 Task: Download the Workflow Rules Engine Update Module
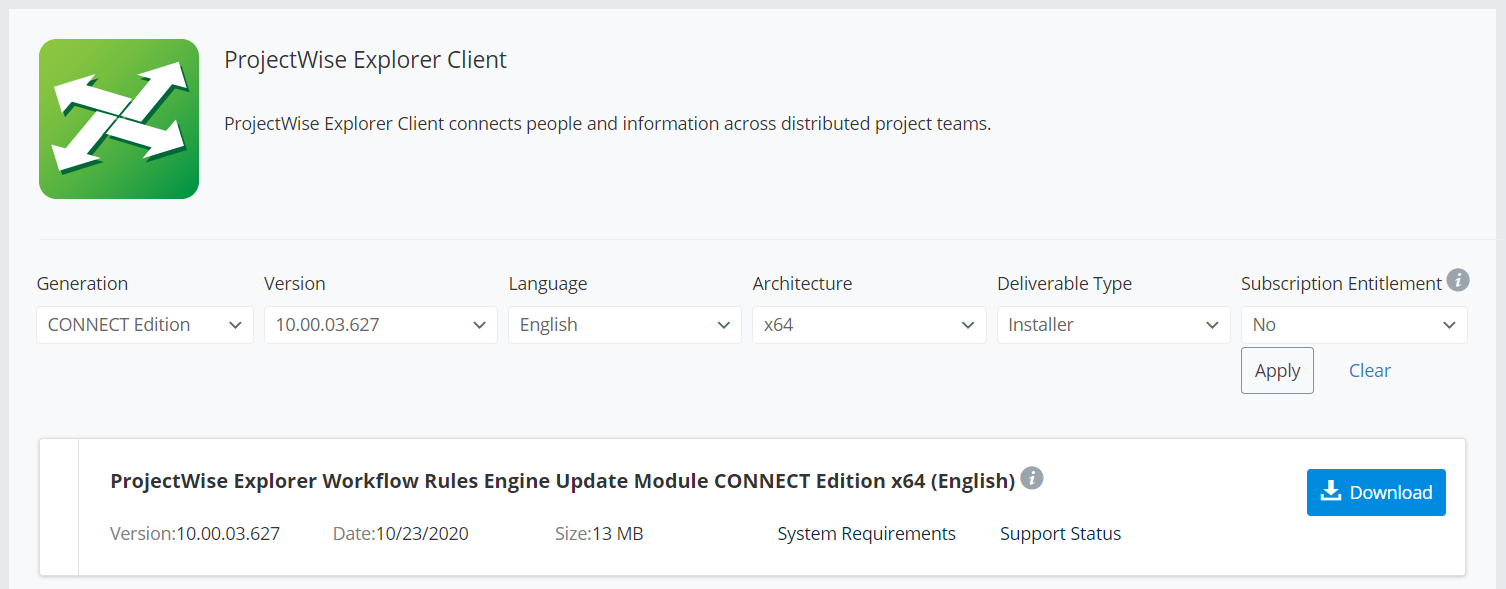(1376, 492)
